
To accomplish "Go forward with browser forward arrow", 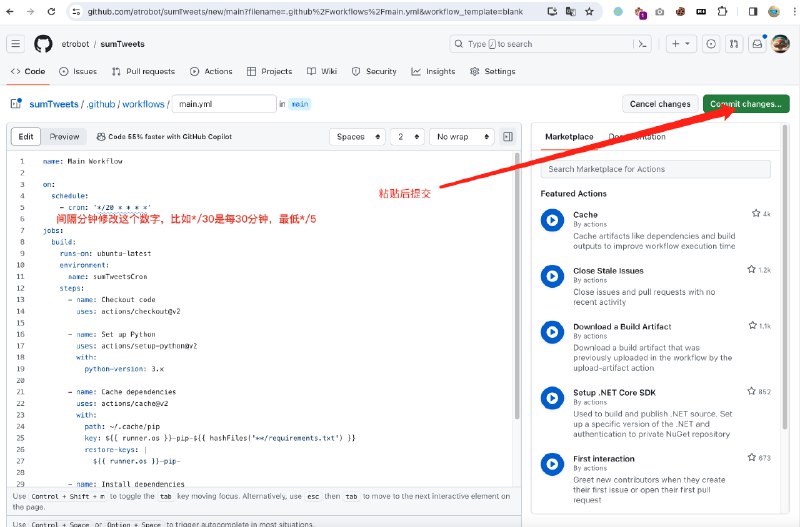I will [31, 11].
